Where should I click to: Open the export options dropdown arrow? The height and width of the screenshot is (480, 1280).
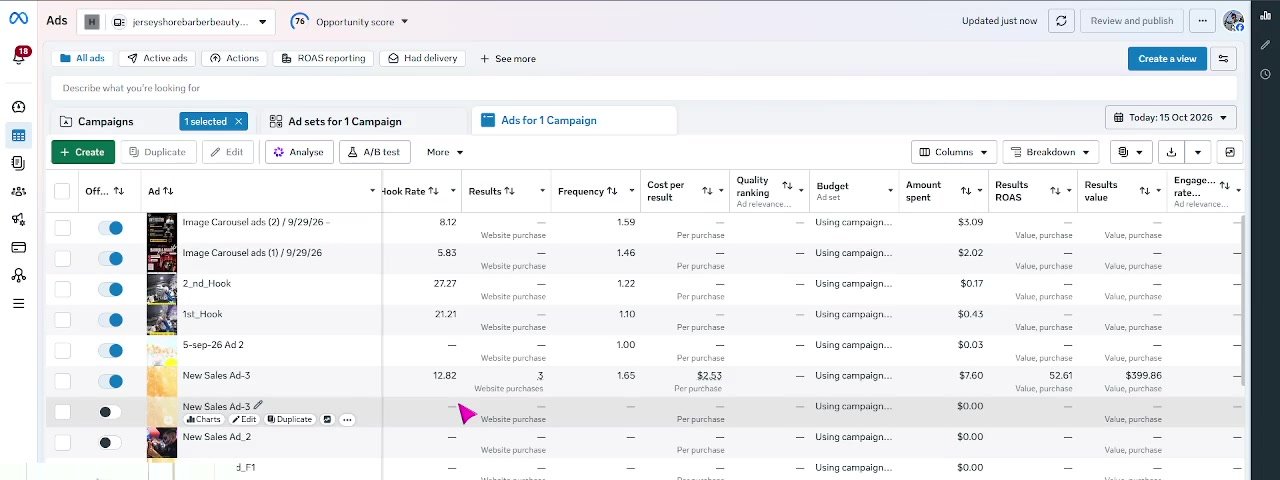coord(1197,152)
